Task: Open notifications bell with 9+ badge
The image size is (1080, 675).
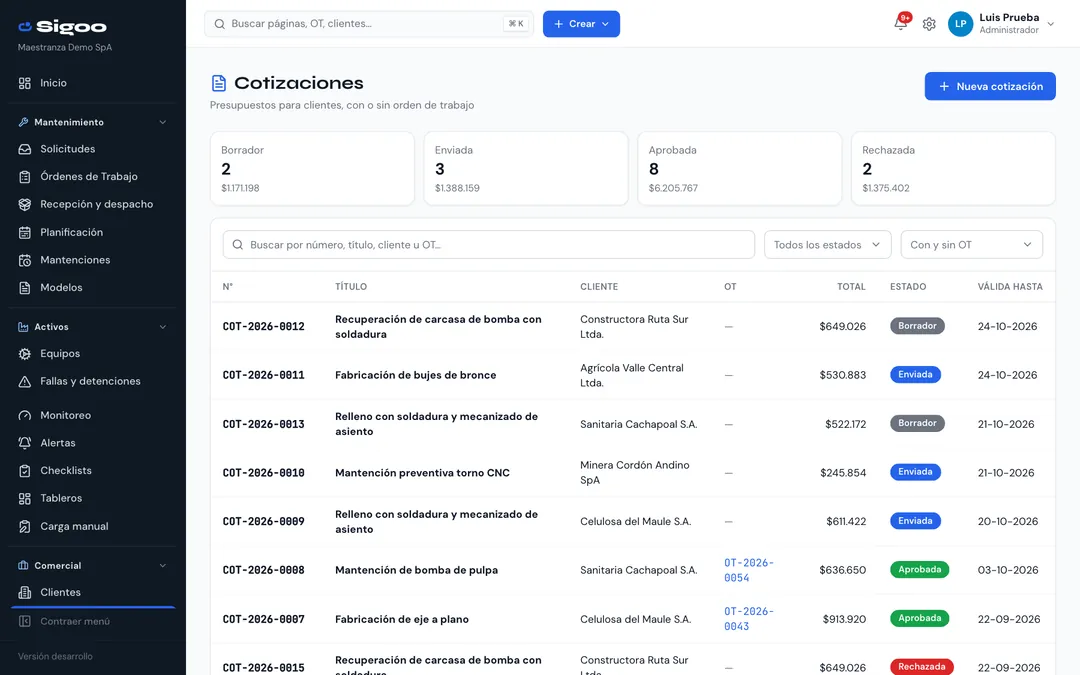Action: pyautogui.click(x=901, y=22)
